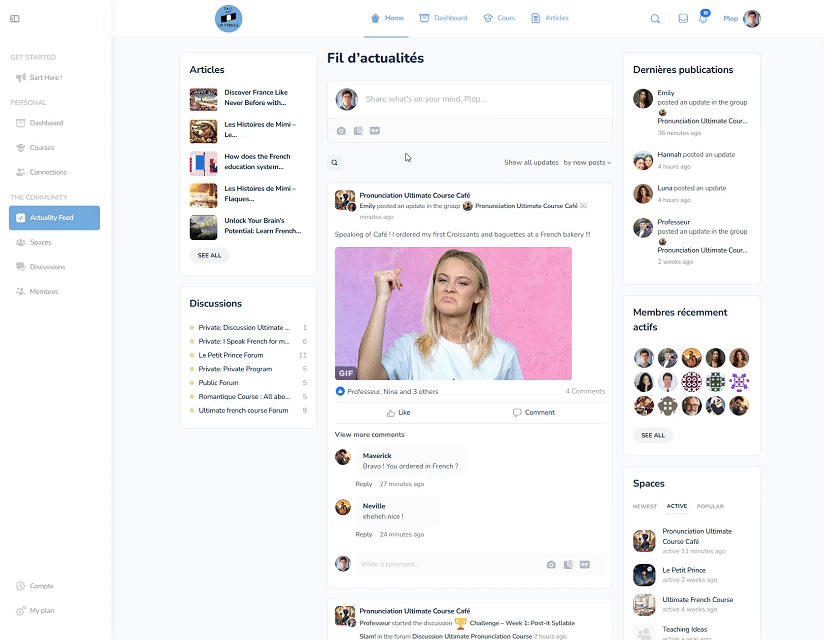This screenshot has height=640, width=824.
Task: Click See All under Articles
Action: pyautogui.click(x=209, y=255)
